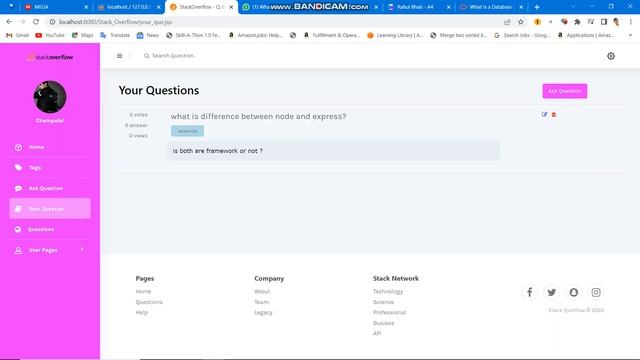
Task: Click the text 'is both are framework or not ?'
Action: pyautogui.click(x=218, y=151)
